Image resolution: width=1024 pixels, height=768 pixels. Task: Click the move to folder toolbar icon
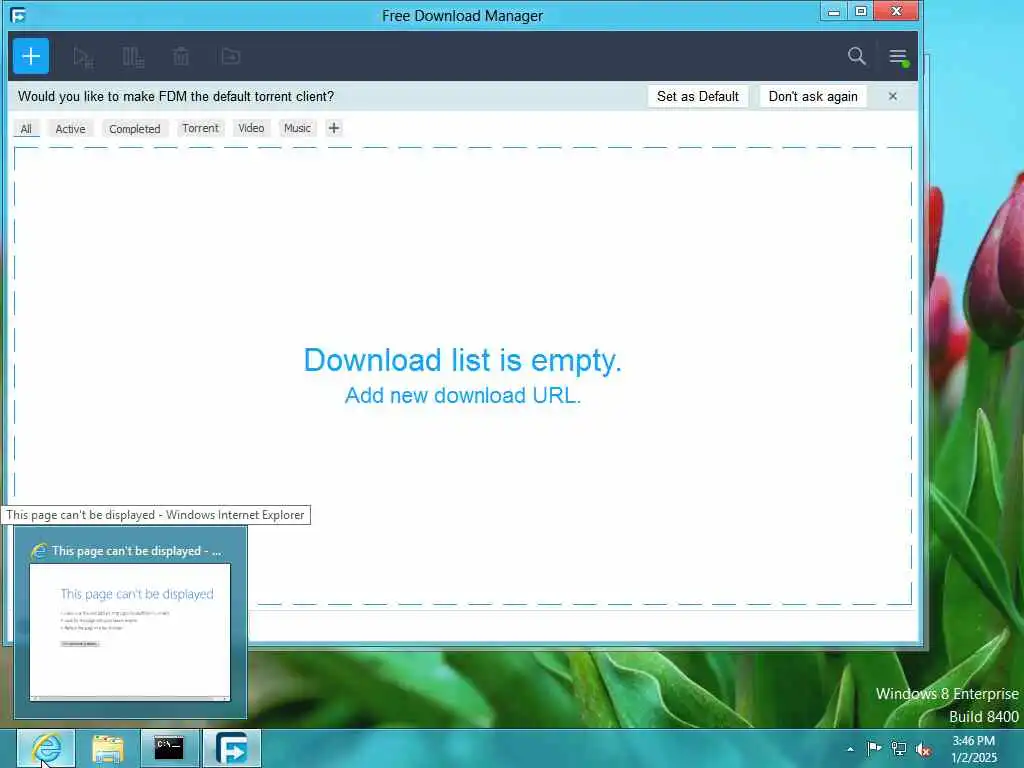point(231,56)
